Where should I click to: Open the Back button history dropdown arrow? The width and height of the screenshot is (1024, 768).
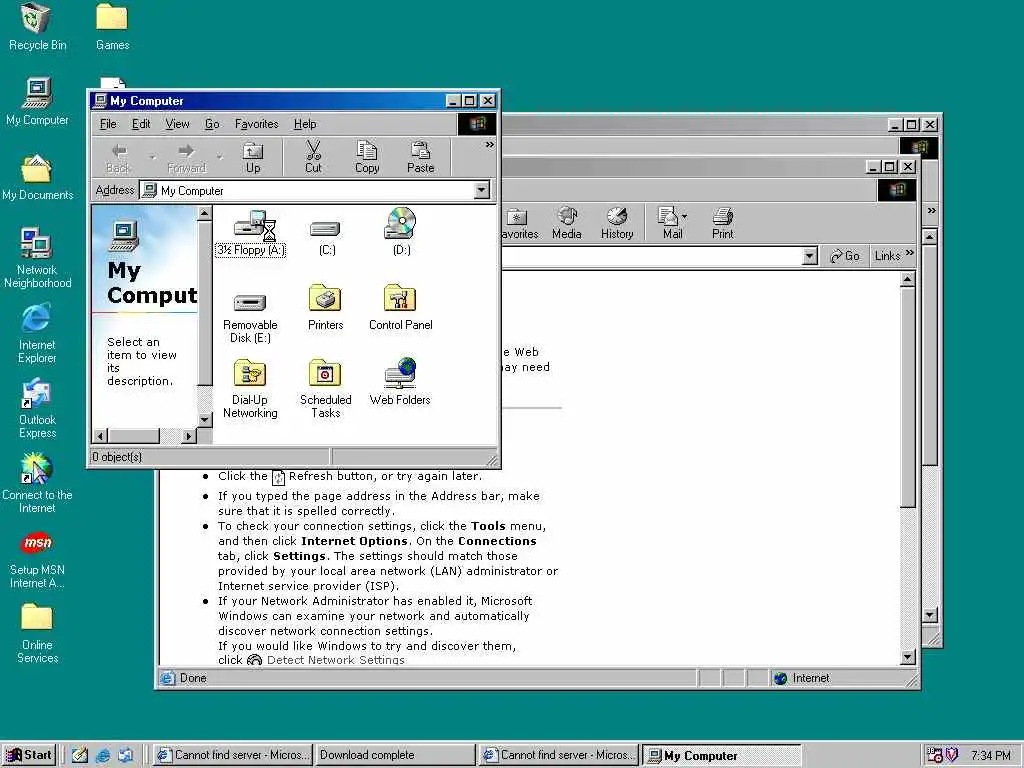(x=152, y=158)
